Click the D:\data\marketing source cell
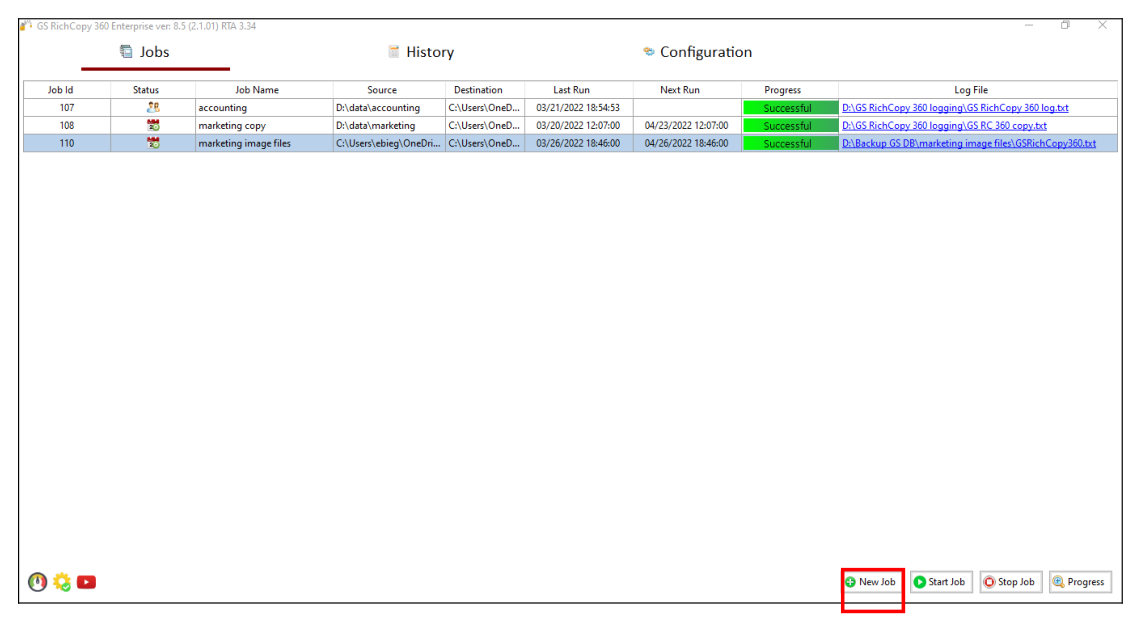The height and width of the screenshot is (622, 1141). (389, 125)
